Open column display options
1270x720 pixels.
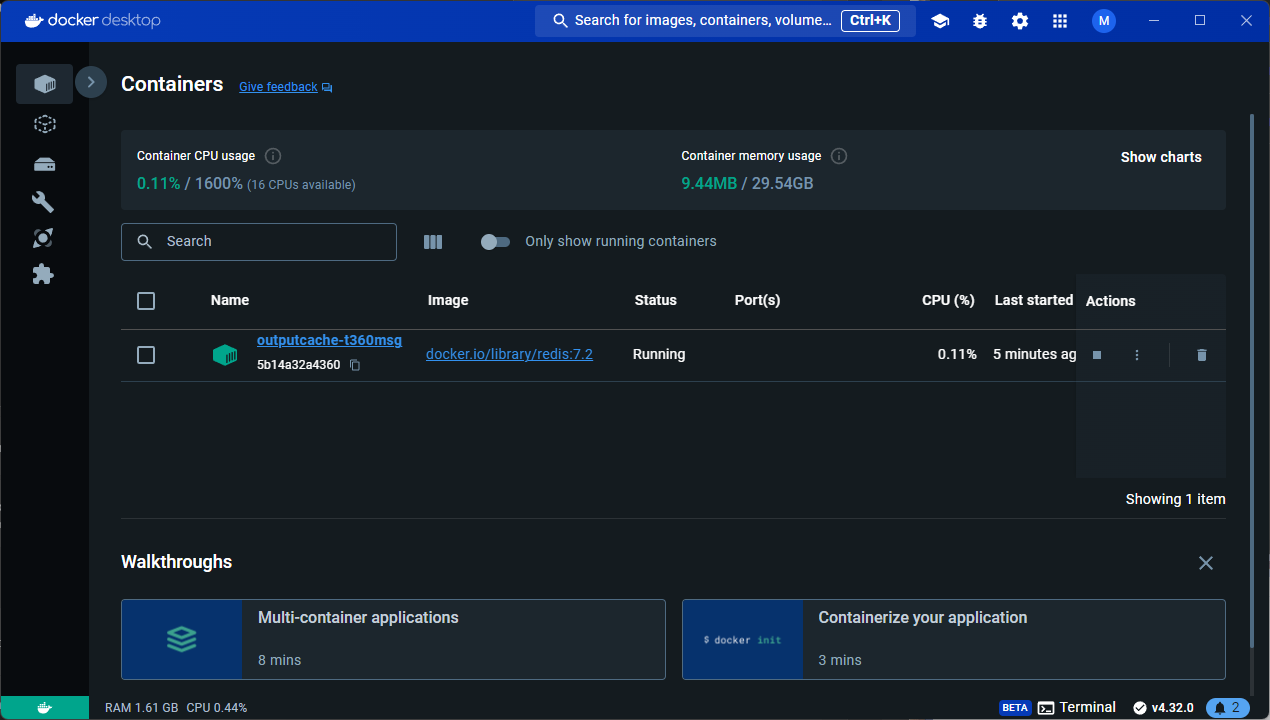coord(433,242)
